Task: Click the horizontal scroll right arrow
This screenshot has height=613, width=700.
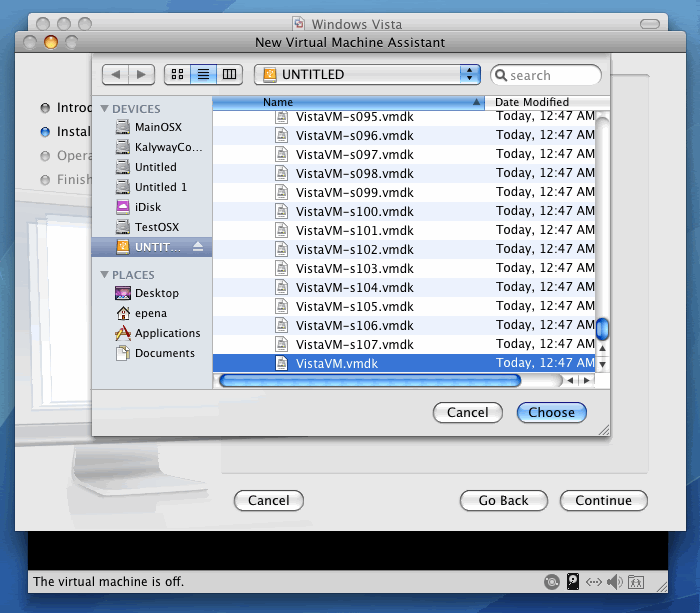Action: tap(587, 380)
